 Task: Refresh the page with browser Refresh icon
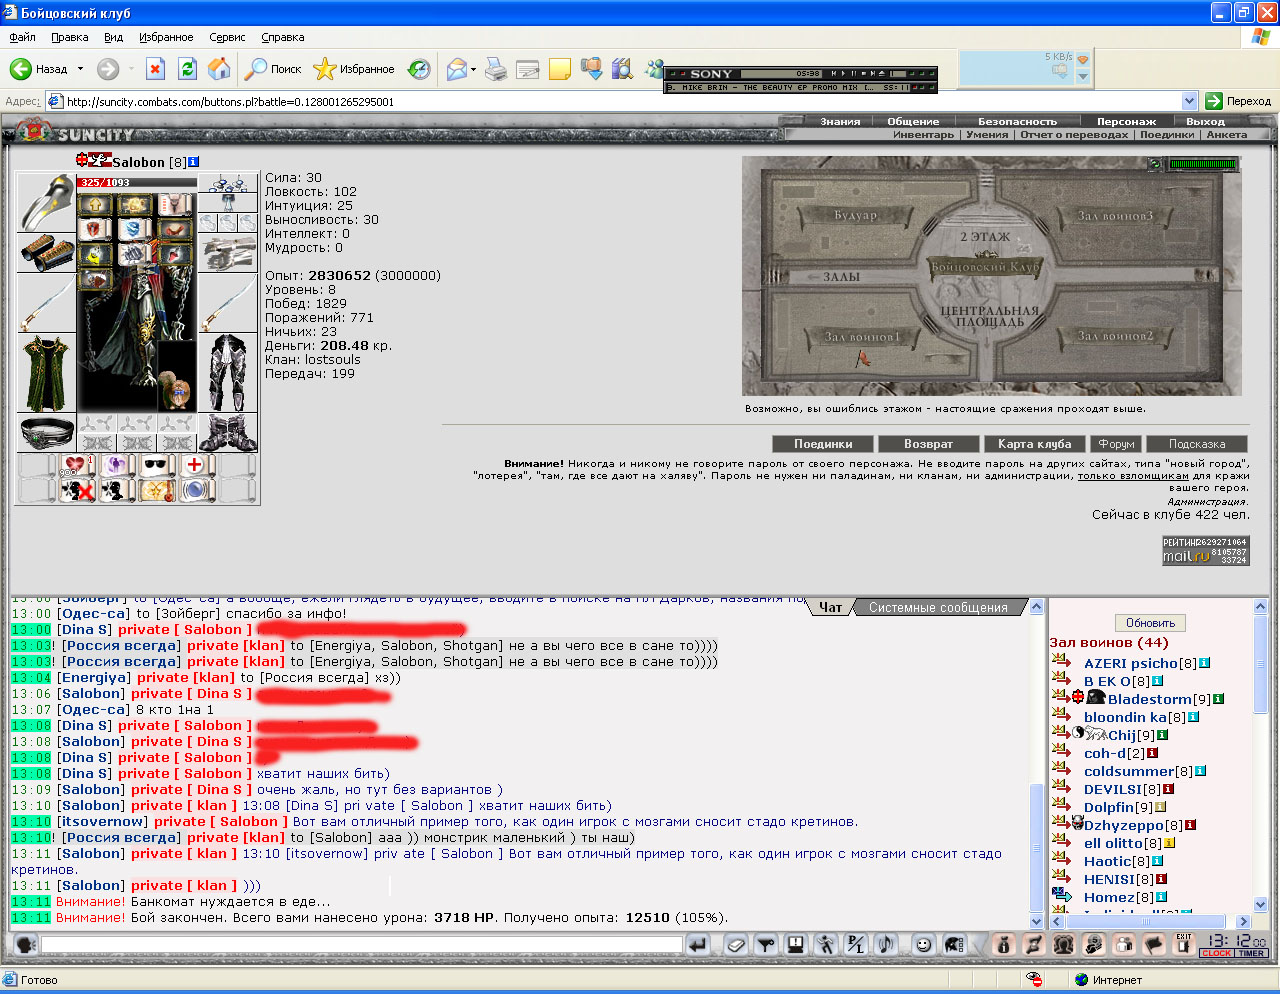click(187, 69)
